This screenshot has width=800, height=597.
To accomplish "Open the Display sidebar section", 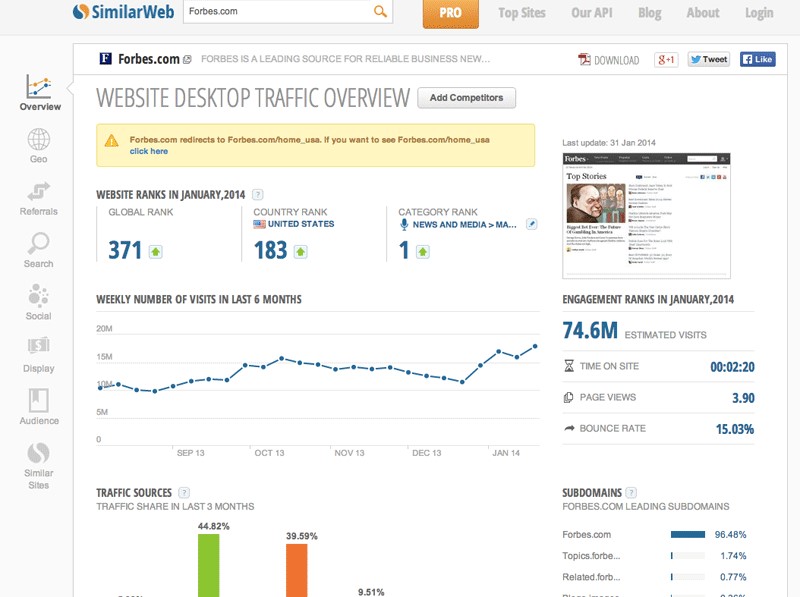I will pos(39,348).
